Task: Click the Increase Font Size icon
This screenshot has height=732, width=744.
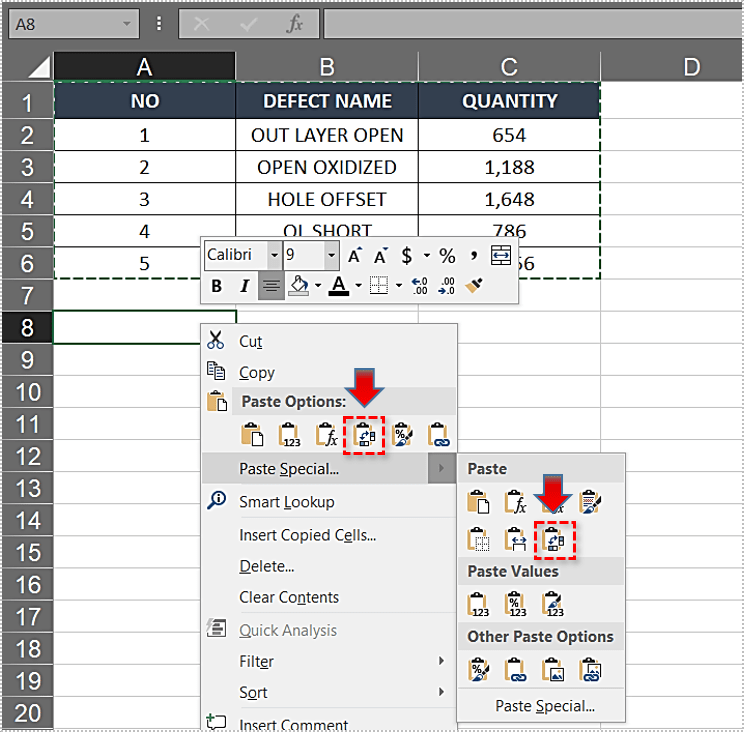Action: 354,256
